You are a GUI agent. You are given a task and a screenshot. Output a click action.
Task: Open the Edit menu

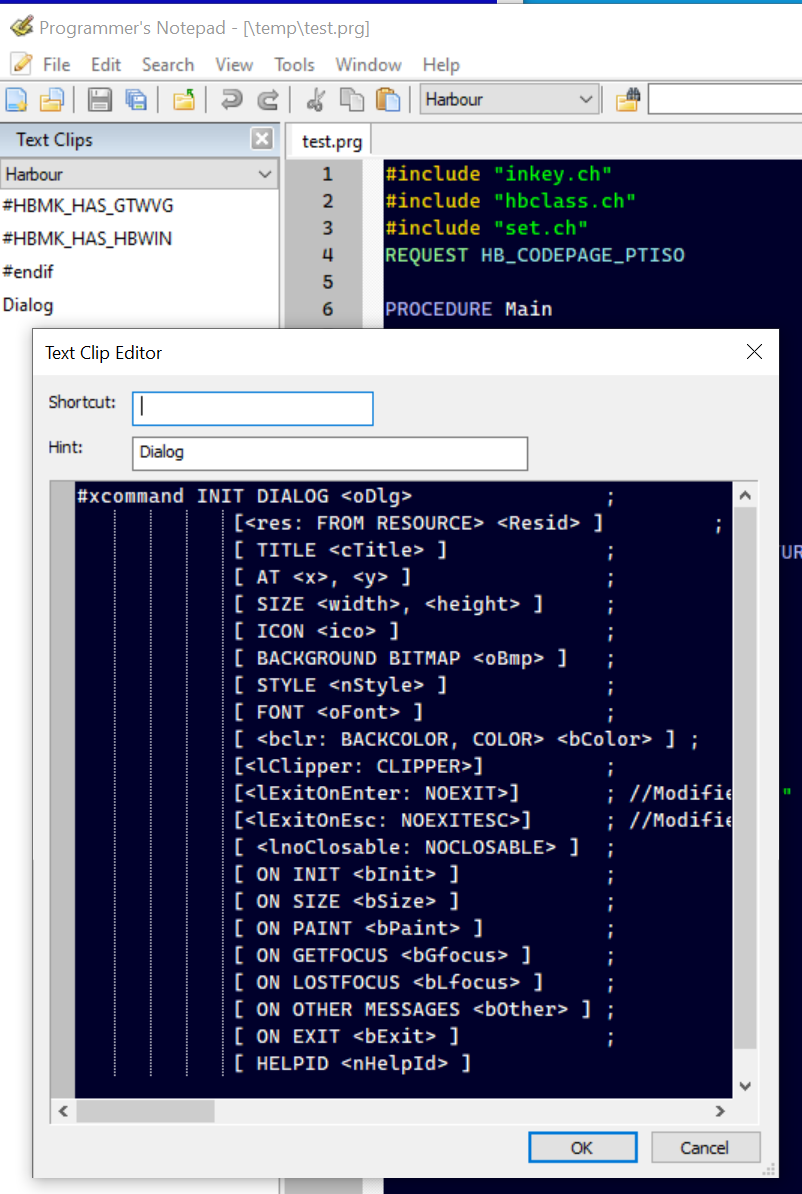(x=106, y=65)
